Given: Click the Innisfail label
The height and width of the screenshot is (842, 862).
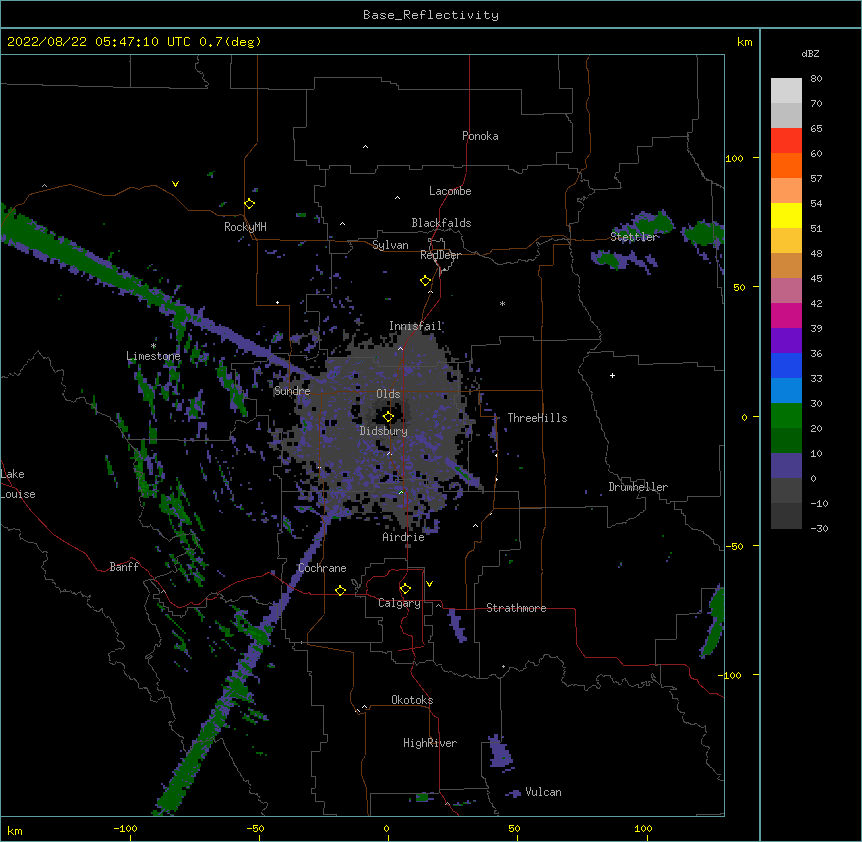Looking at the screenshot, I should (x=415, y=326).
